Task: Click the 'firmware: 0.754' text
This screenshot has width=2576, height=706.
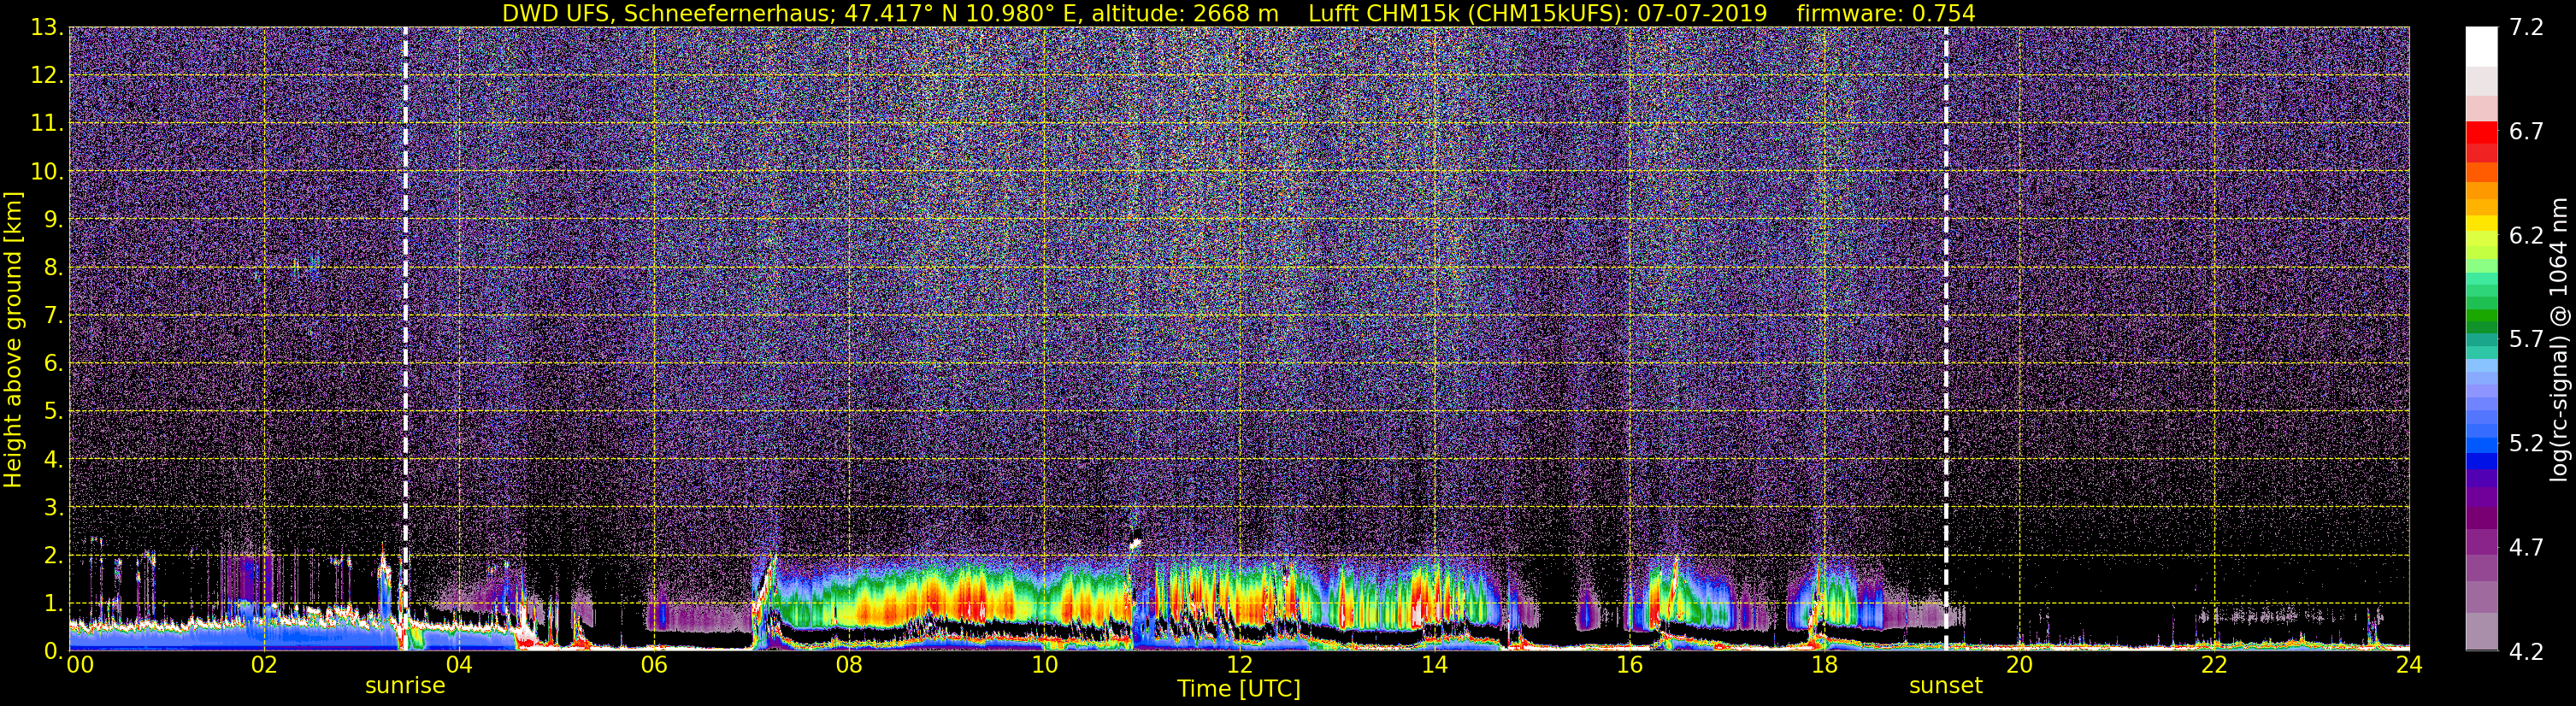Action: pos(1886,13)
